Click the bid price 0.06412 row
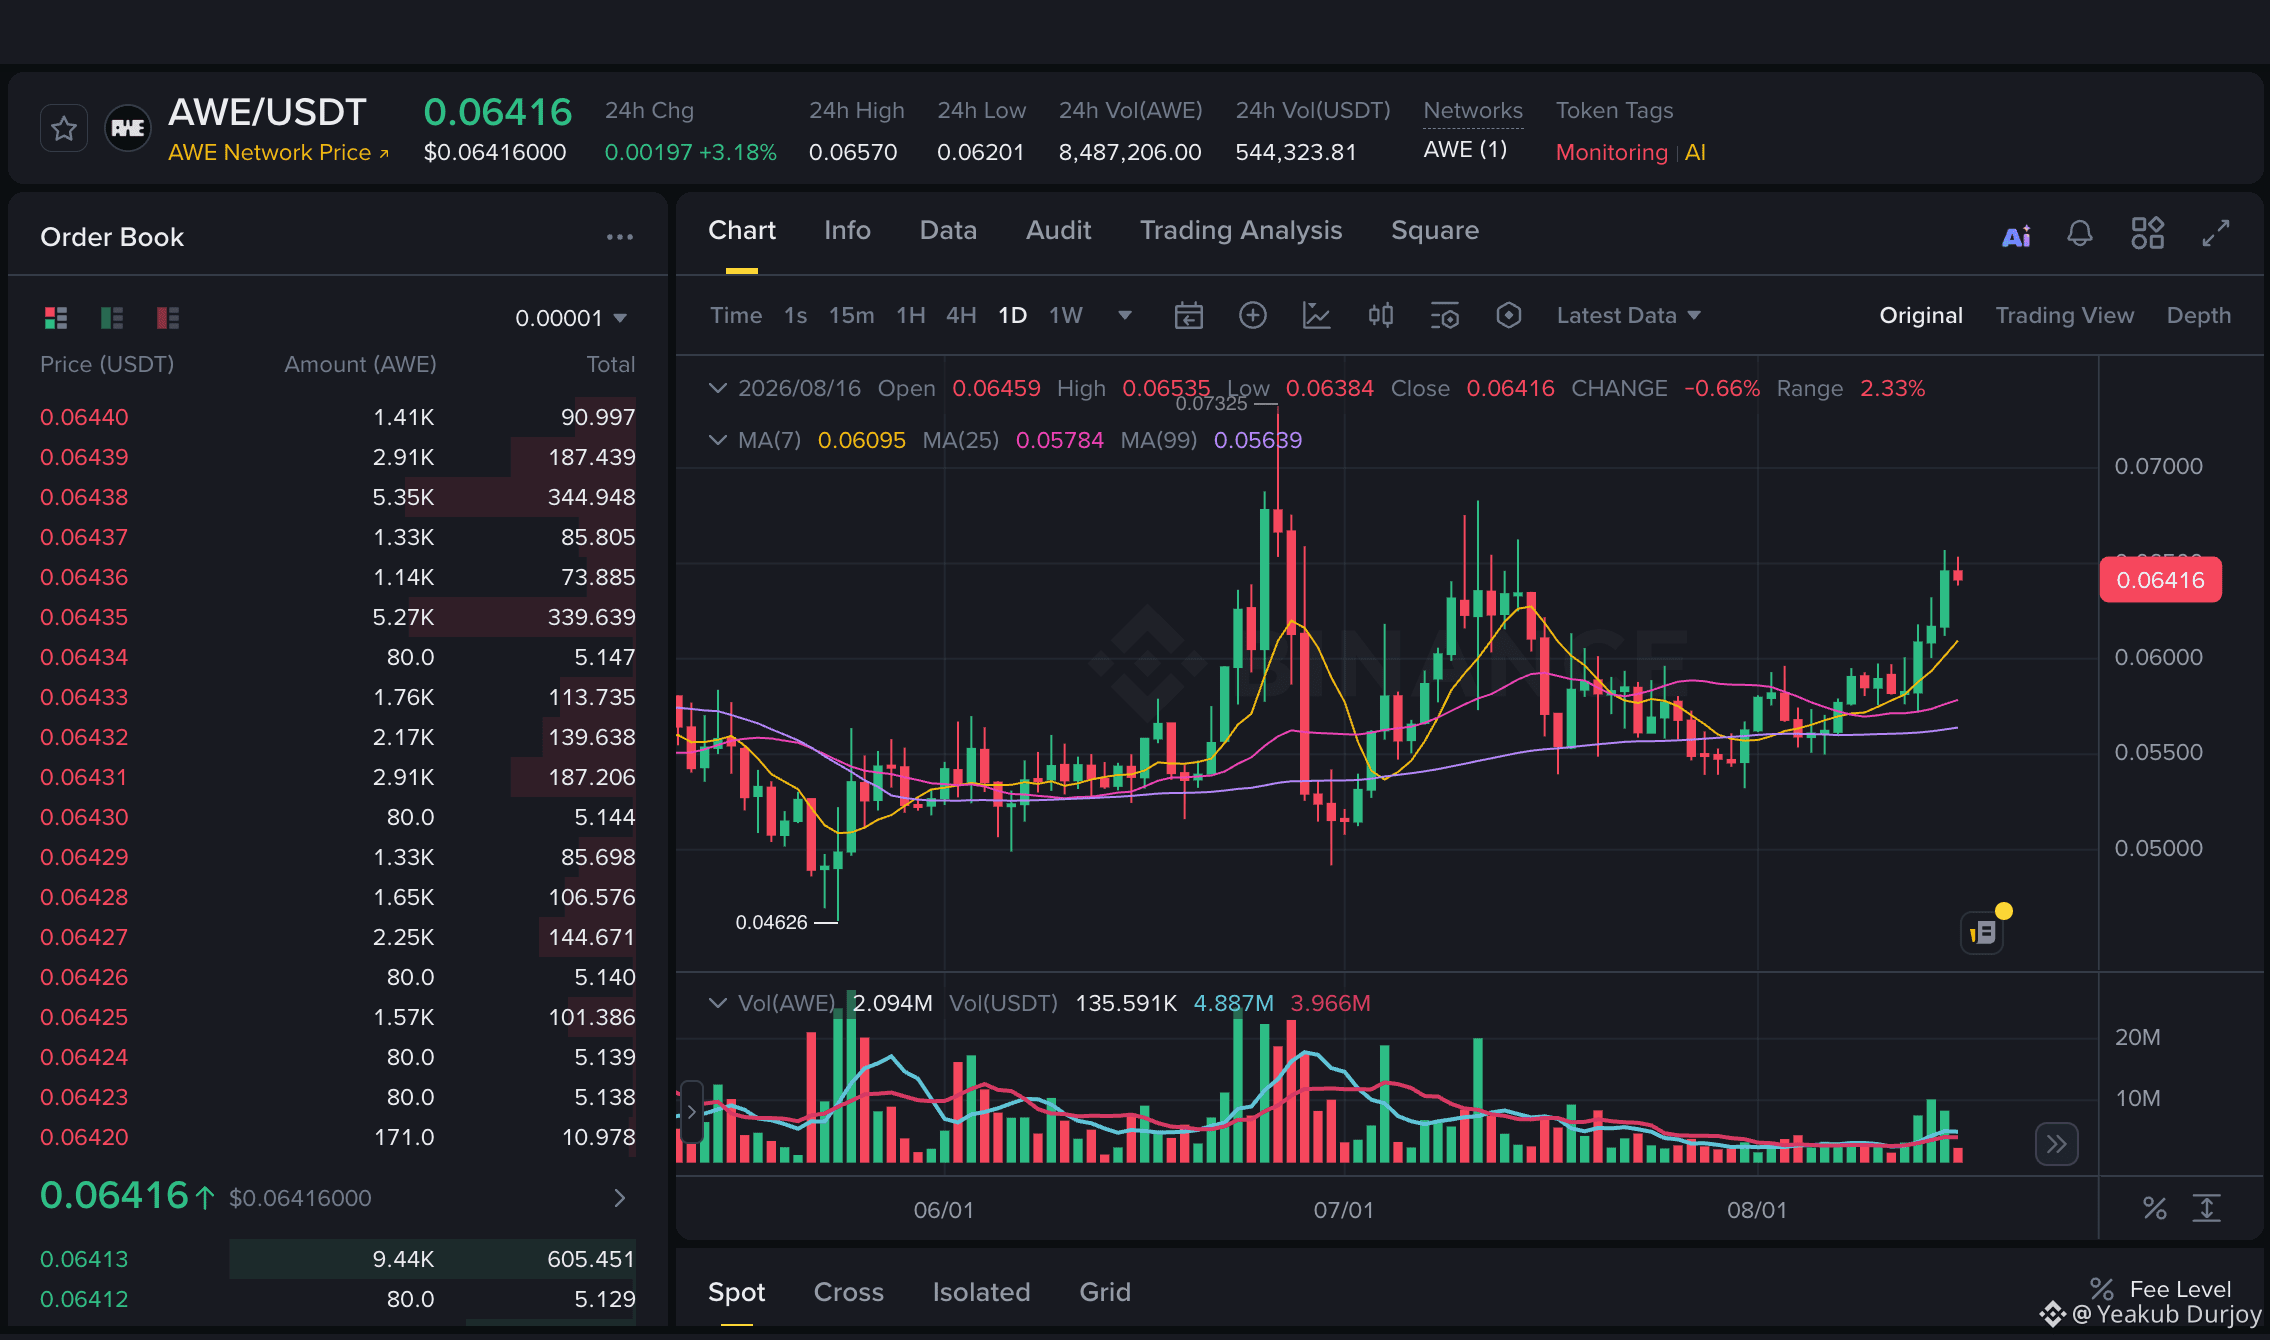 tap(338, 1299)
